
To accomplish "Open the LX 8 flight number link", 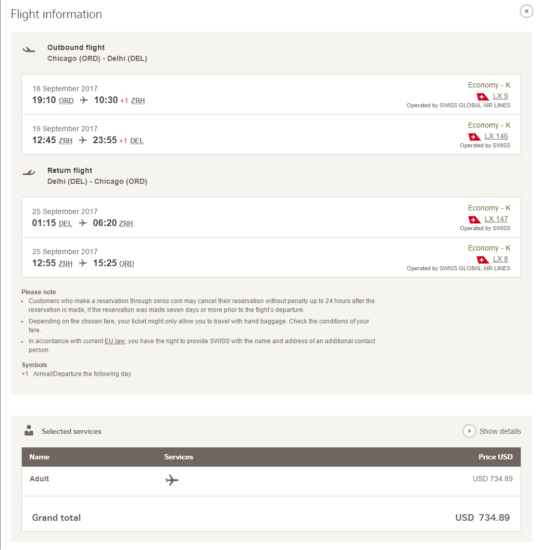I will point(500,259).
